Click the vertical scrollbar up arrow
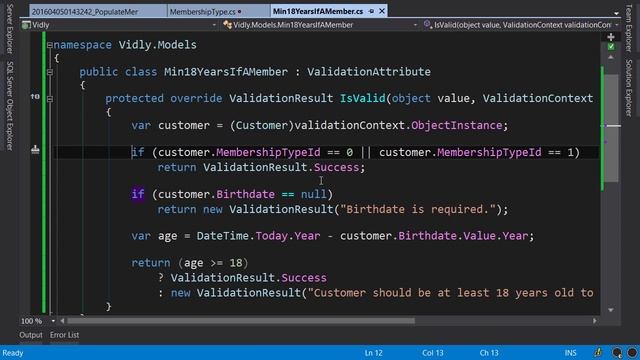 point(611,58)
